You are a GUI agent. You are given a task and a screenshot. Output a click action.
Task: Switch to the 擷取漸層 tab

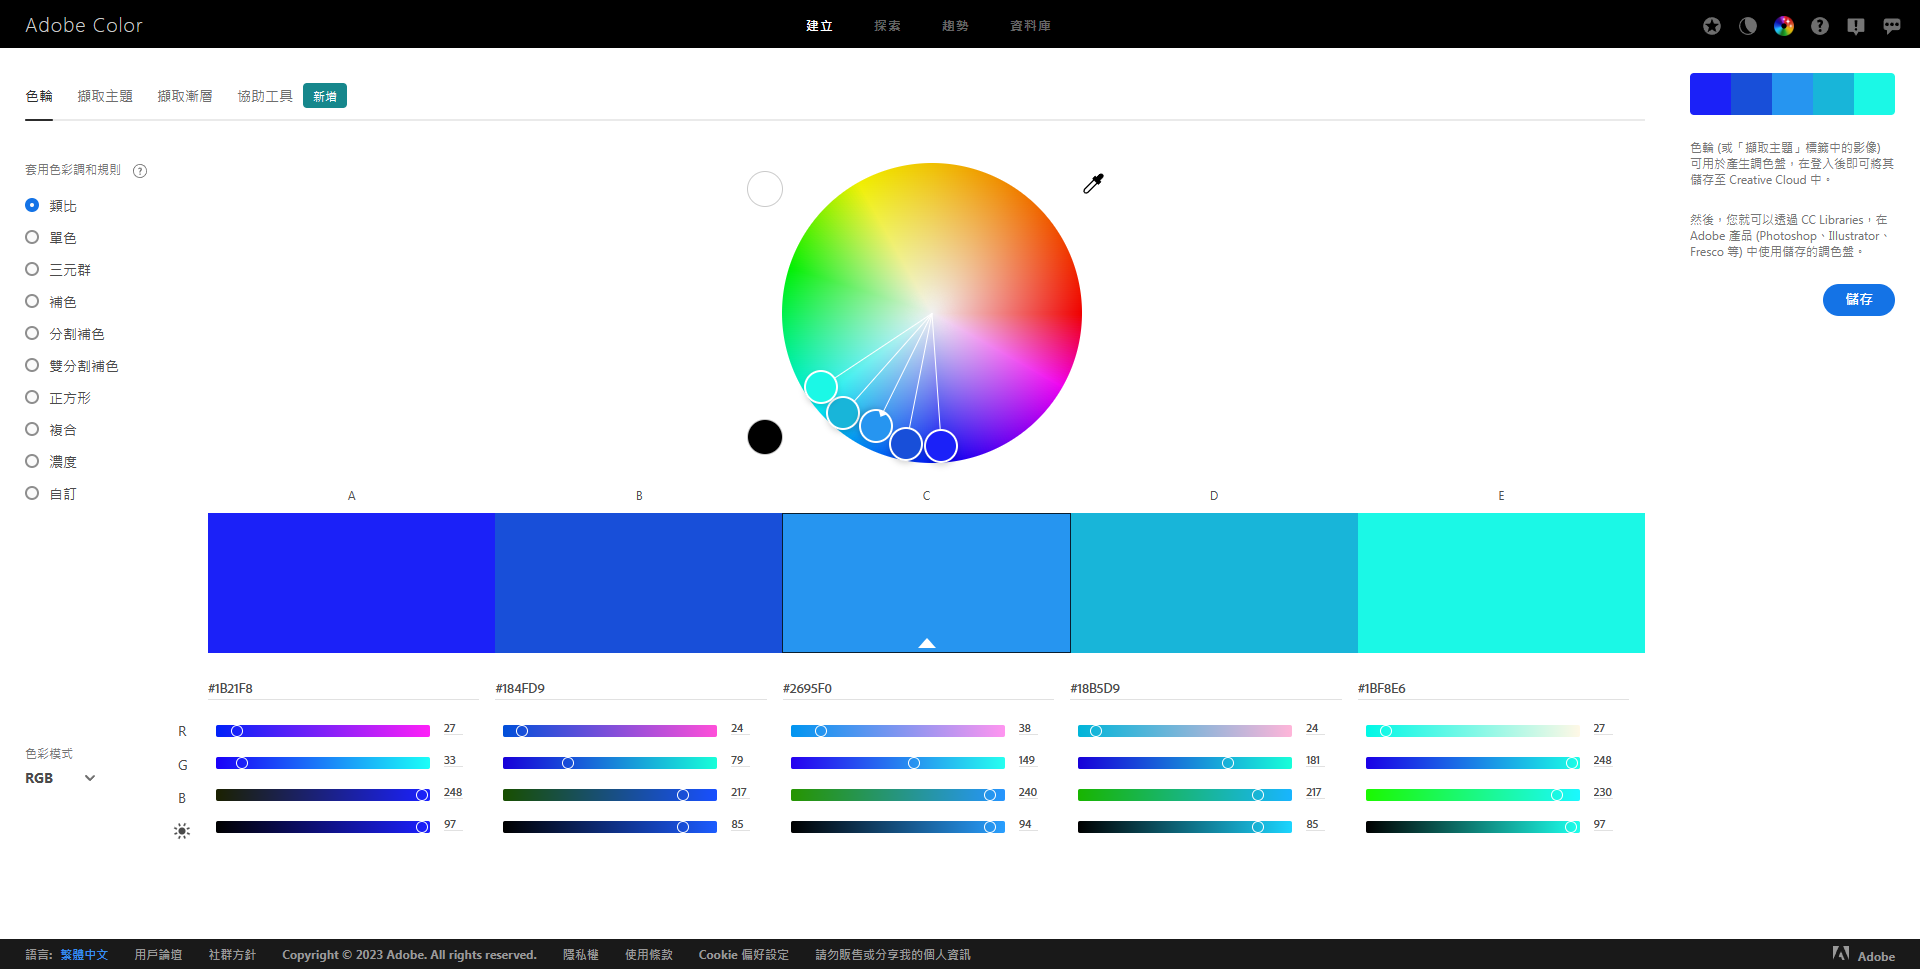185,96
